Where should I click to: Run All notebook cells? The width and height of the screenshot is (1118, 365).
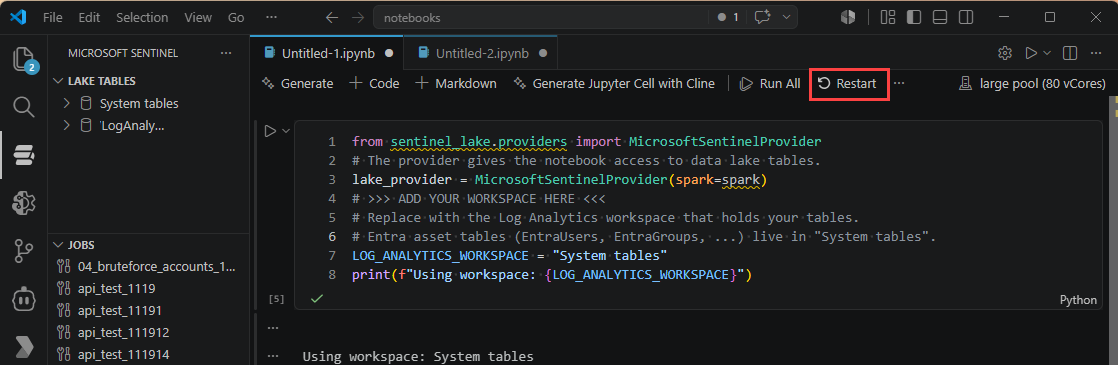tap(770, 83)
